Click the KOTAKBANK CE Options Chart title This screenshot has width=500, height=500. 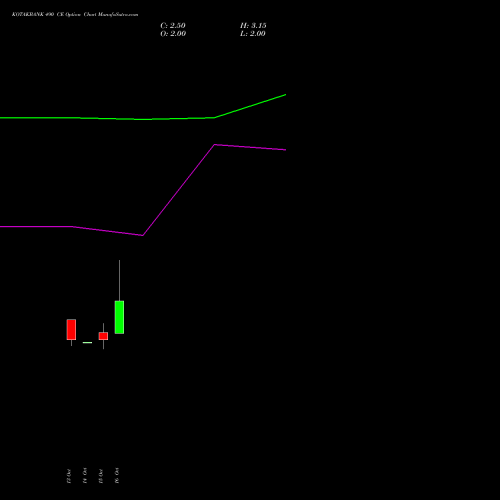75,15
